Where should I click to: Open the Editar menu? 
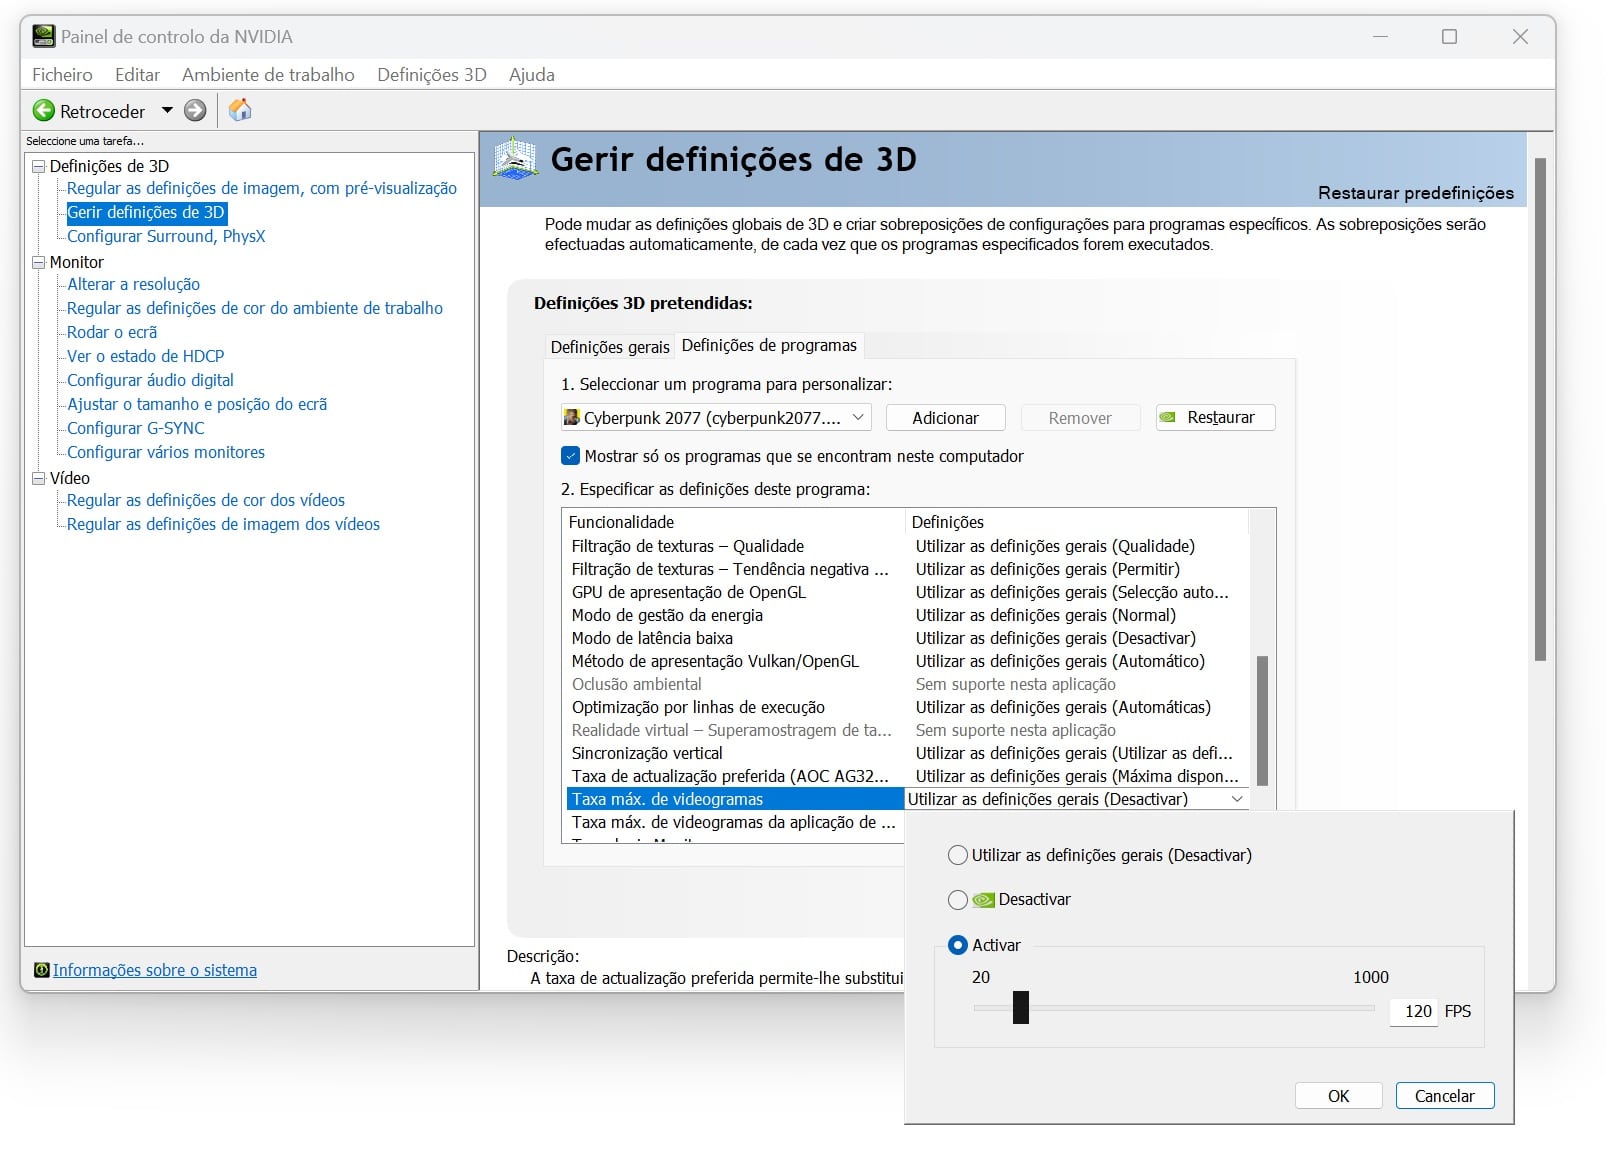coord(137,75)
